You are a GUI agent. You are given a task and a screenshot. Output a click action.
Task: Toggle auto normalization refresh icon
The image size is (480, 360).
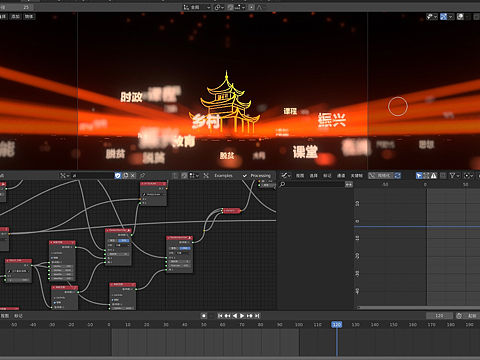[397, 175]
